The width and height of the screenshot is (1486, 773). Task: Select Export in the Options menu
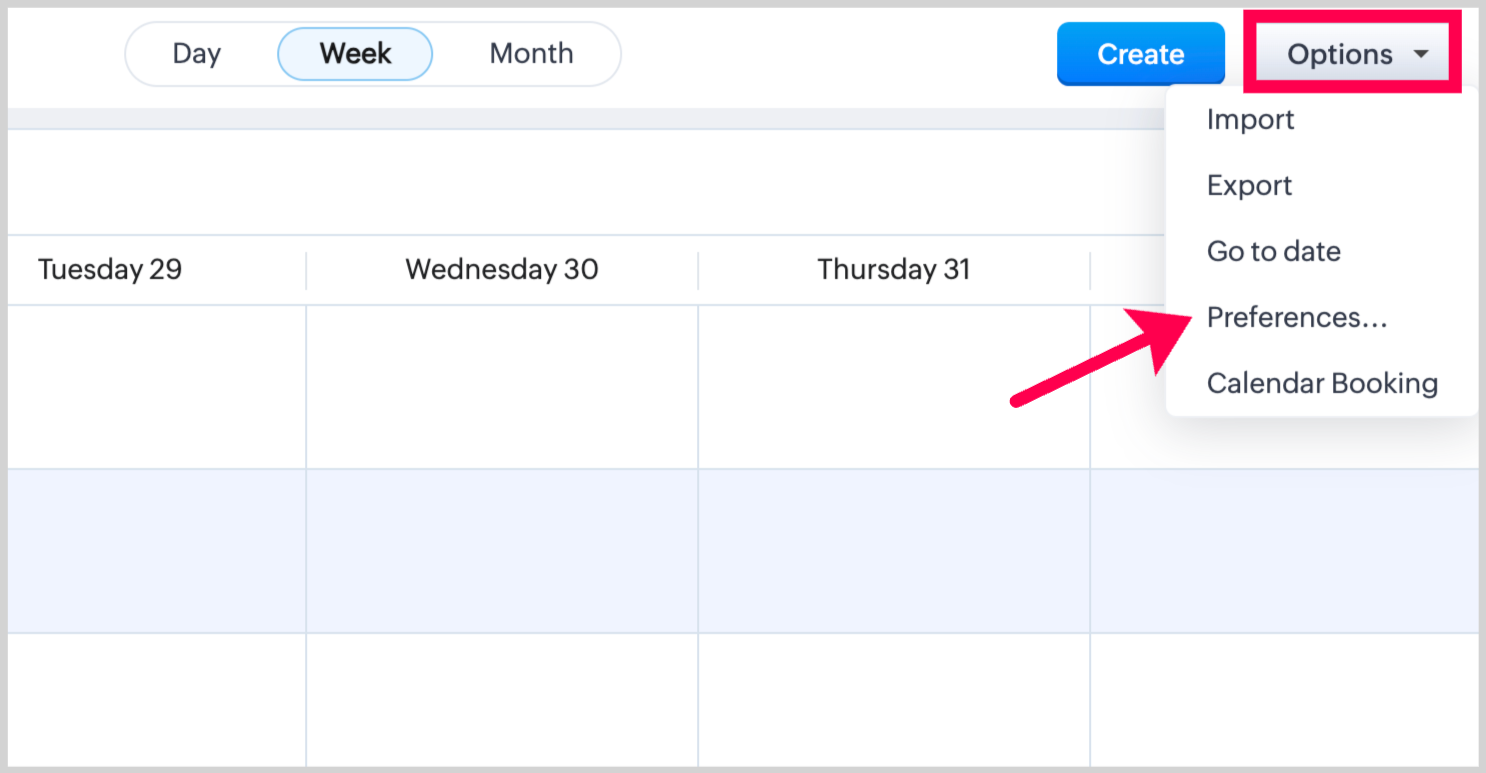pos(1249,186)
